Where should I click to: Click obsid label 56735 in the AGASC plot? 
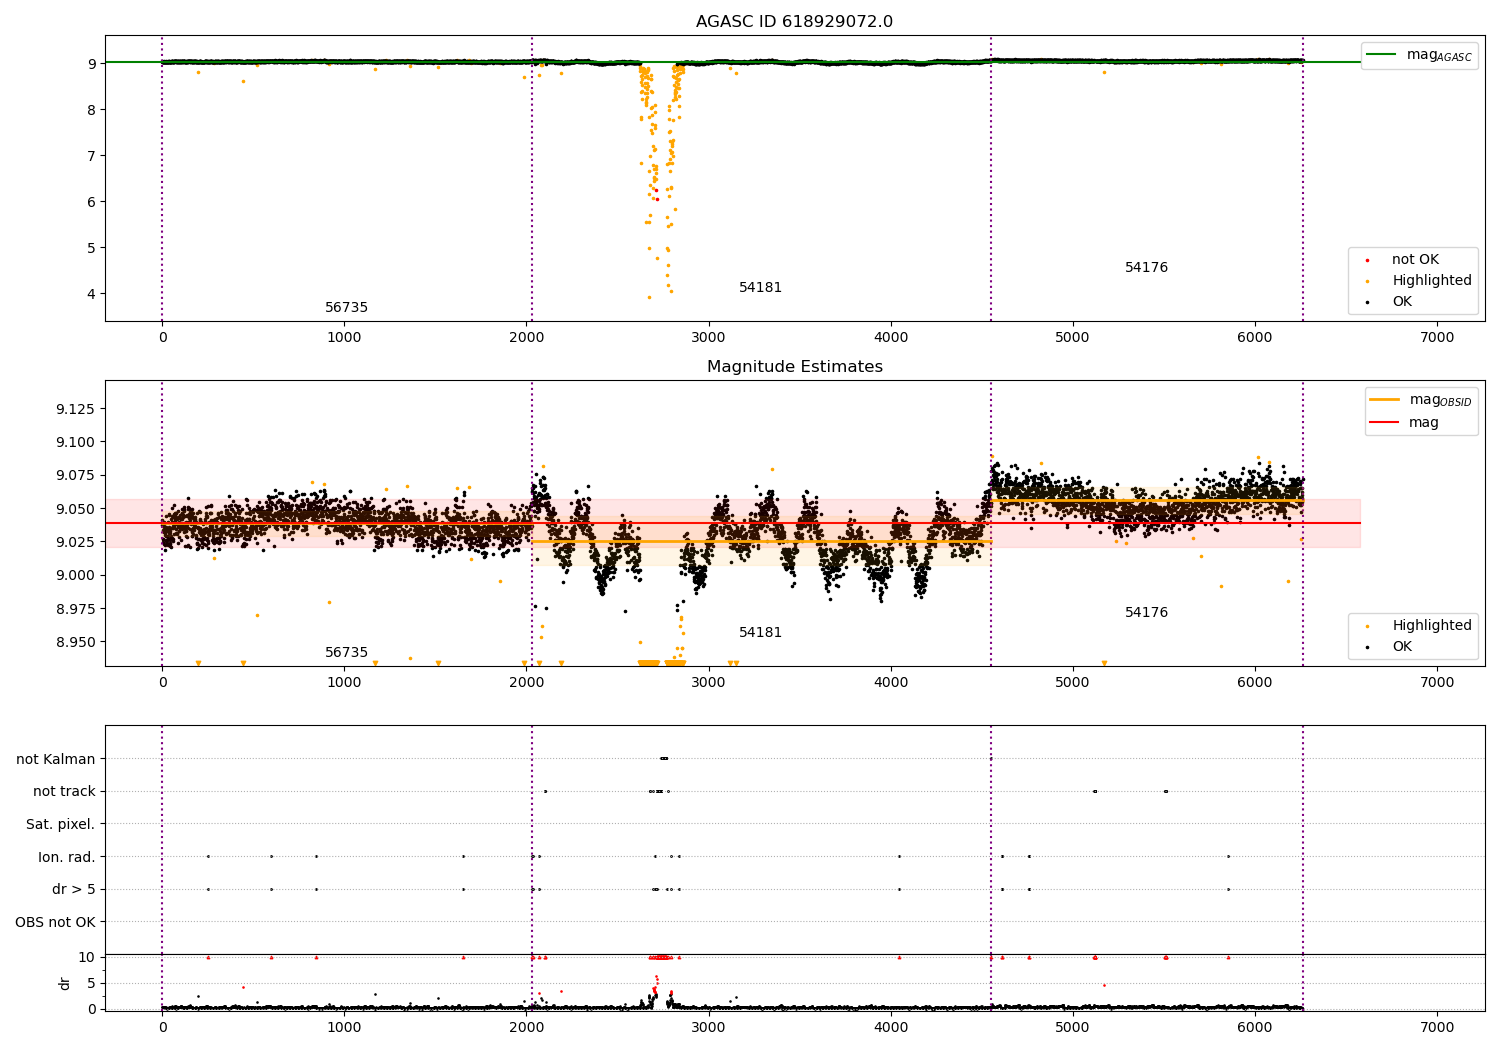[346, 308]
